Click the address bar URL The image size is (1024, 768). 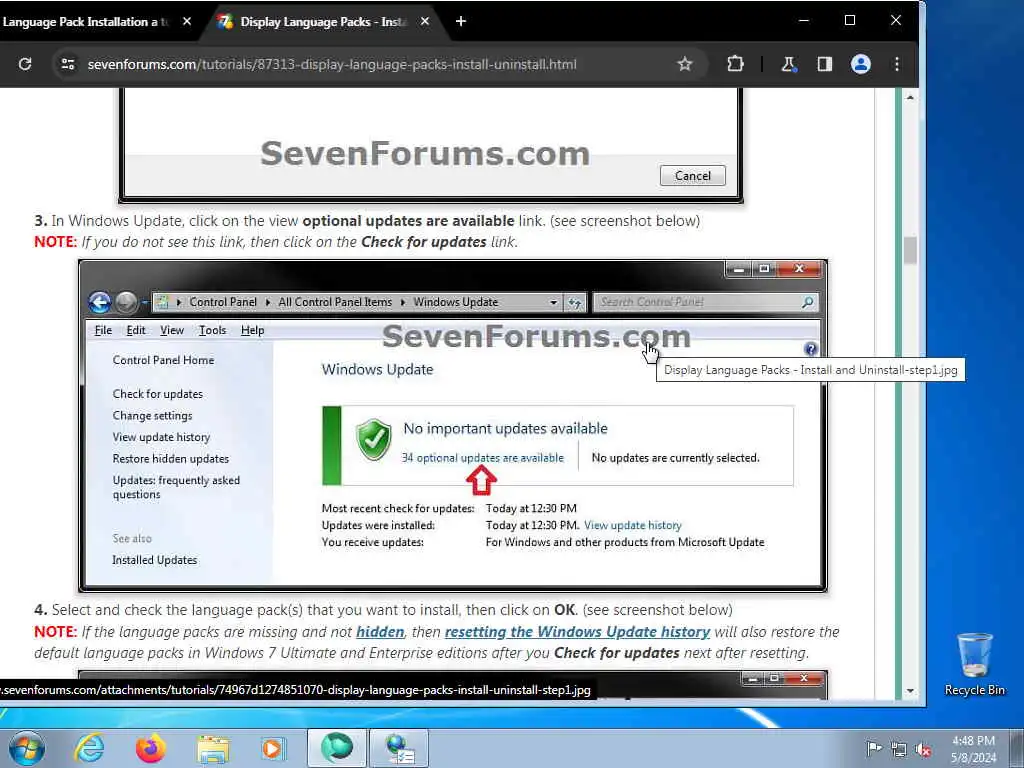pos(332,64)
